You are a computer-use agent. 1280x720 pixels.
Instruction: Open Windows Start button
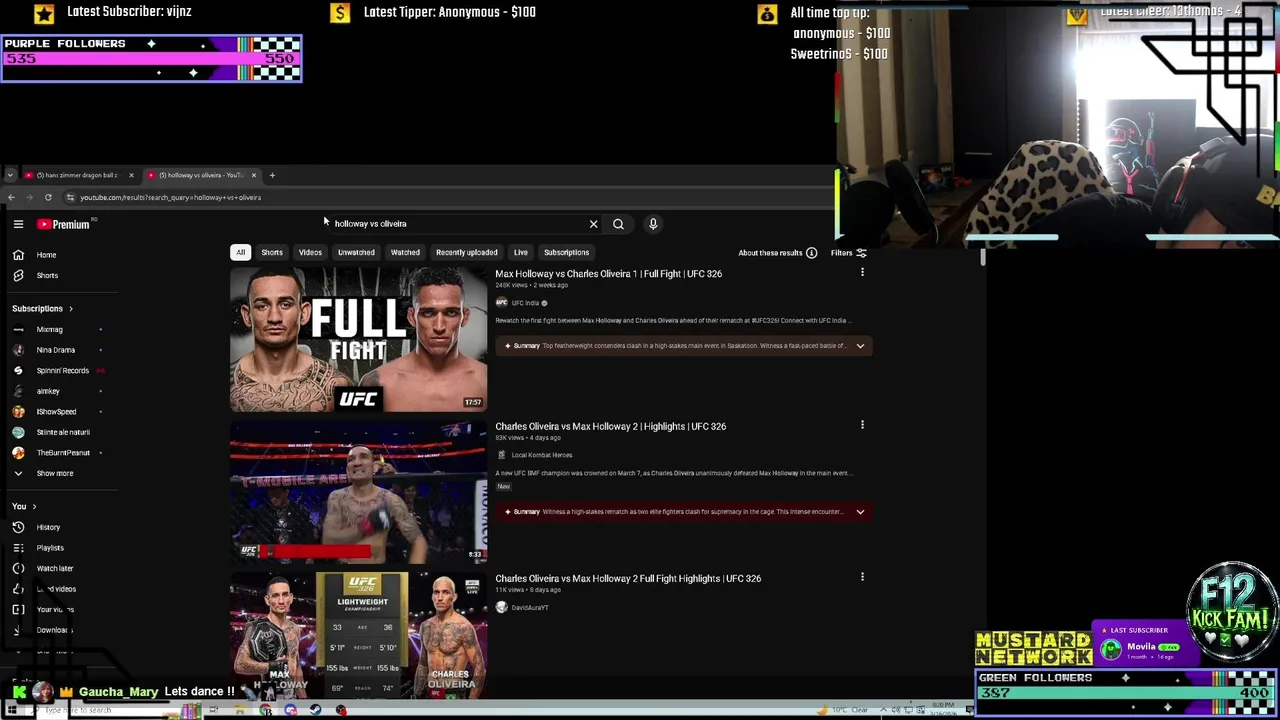pos(10,710)
